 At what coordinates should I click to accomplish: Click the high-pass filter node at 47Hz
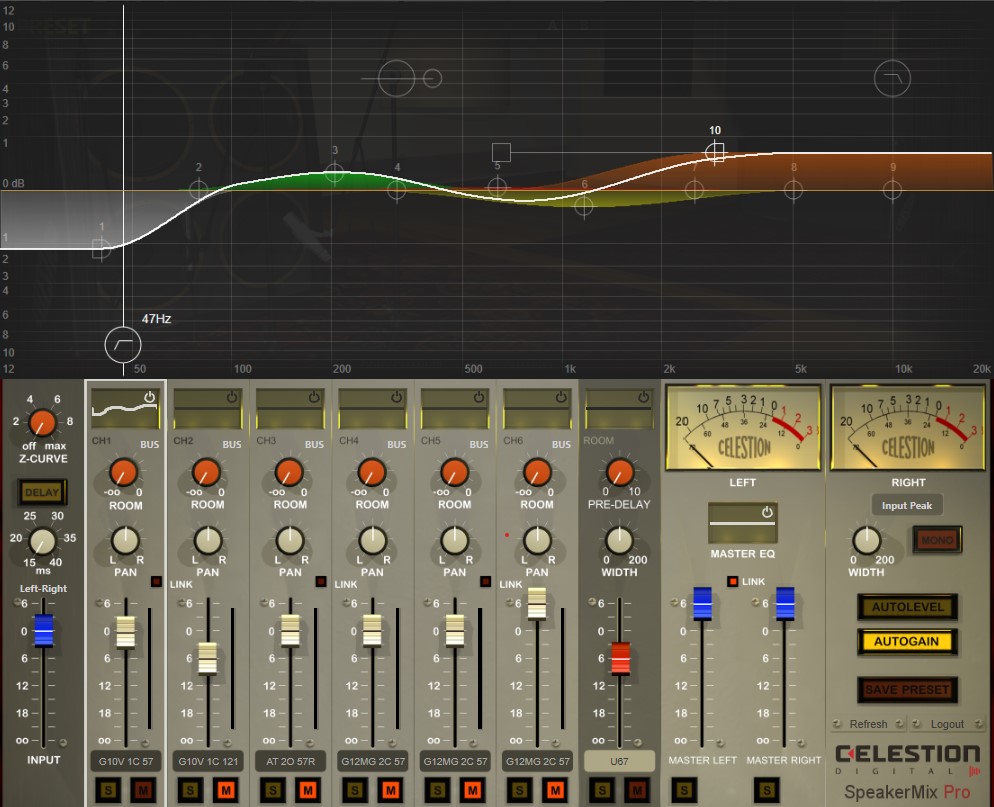123,344
